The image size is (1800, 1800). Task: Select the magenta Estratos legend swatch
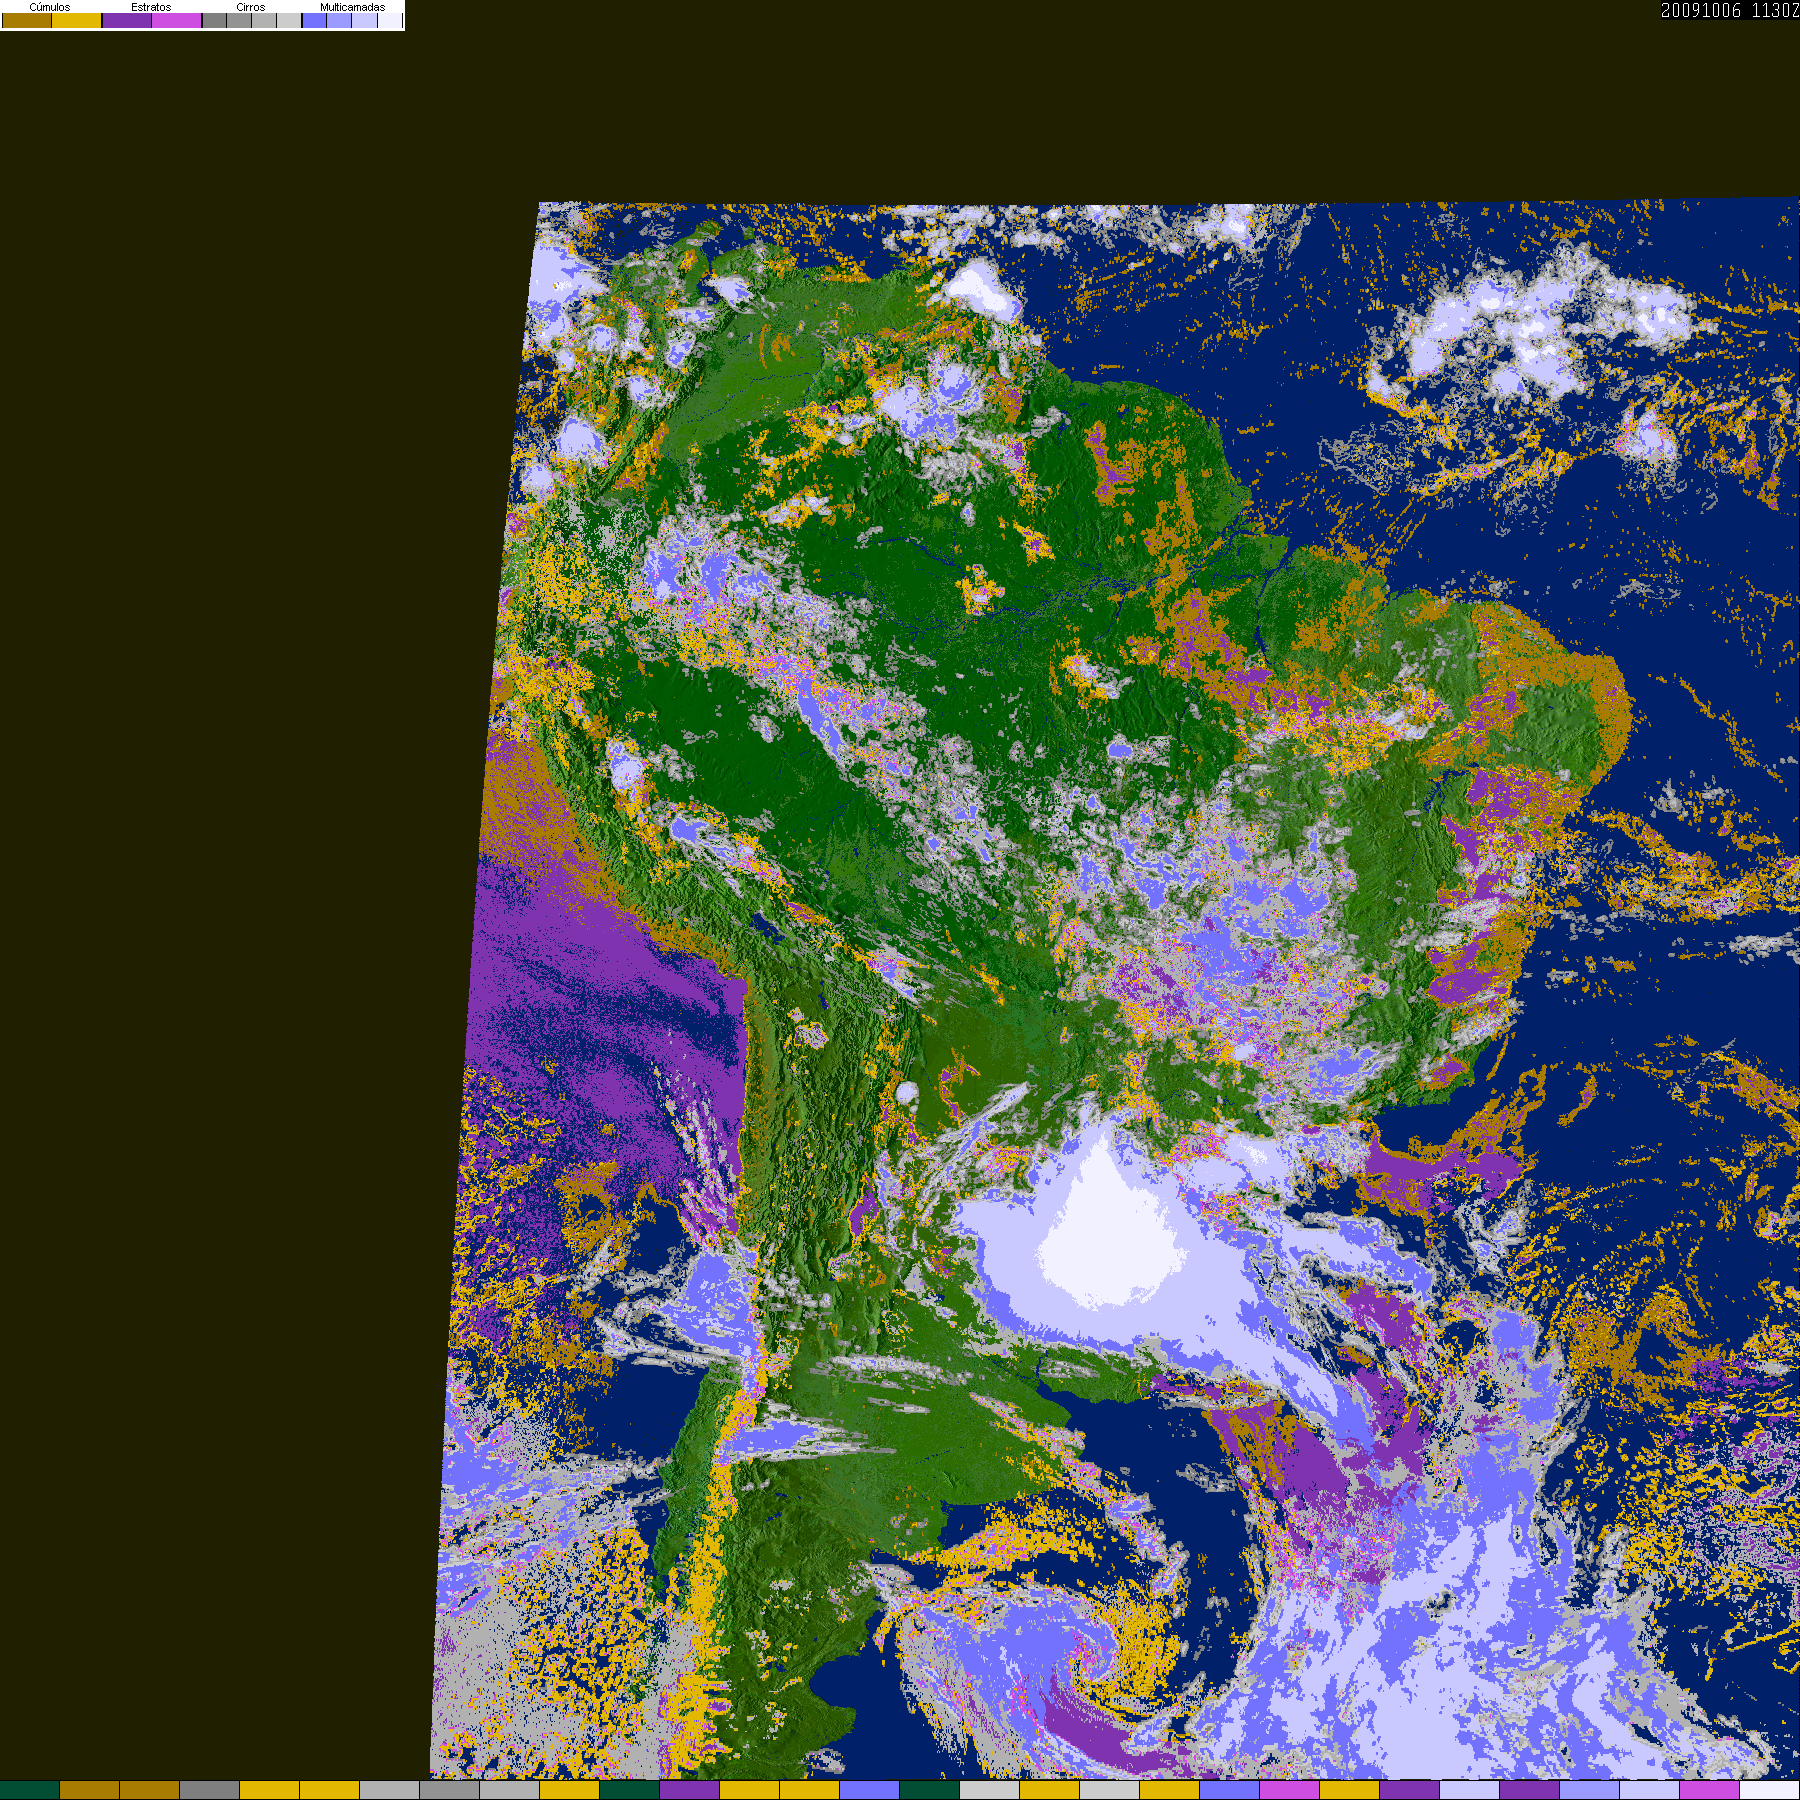click(177, 20)
